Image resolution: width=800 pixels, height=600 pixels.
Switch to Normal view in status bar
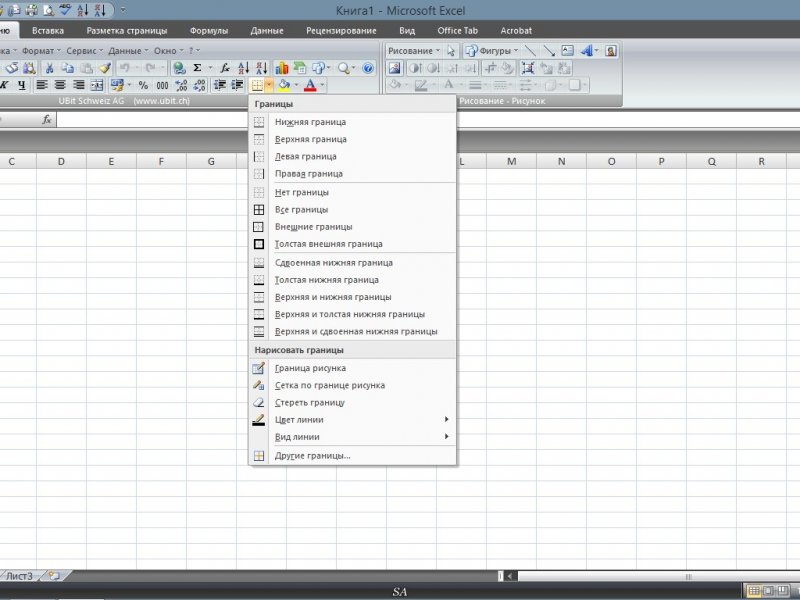click(754, 591)
